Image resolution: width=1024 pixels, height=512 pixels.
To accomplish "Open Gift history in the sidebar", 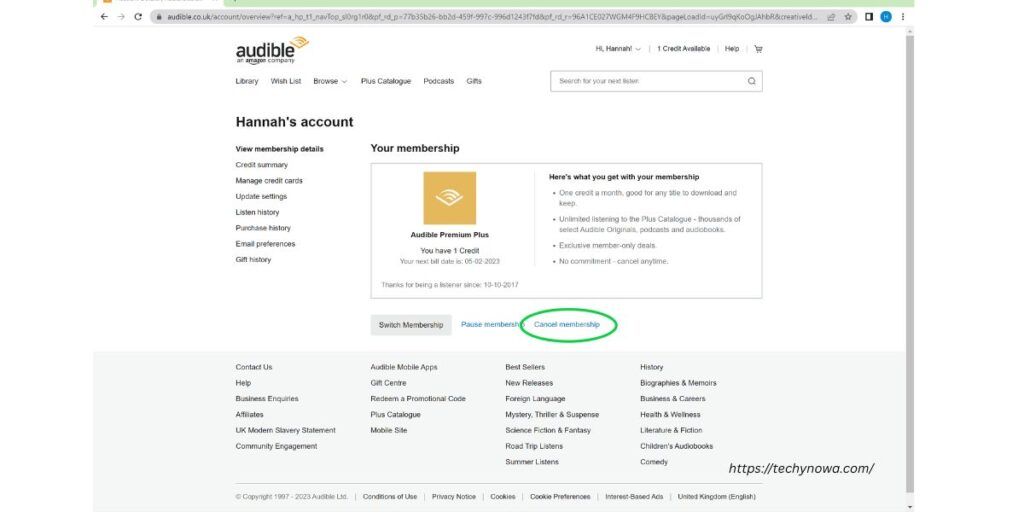I will (253, 260).
